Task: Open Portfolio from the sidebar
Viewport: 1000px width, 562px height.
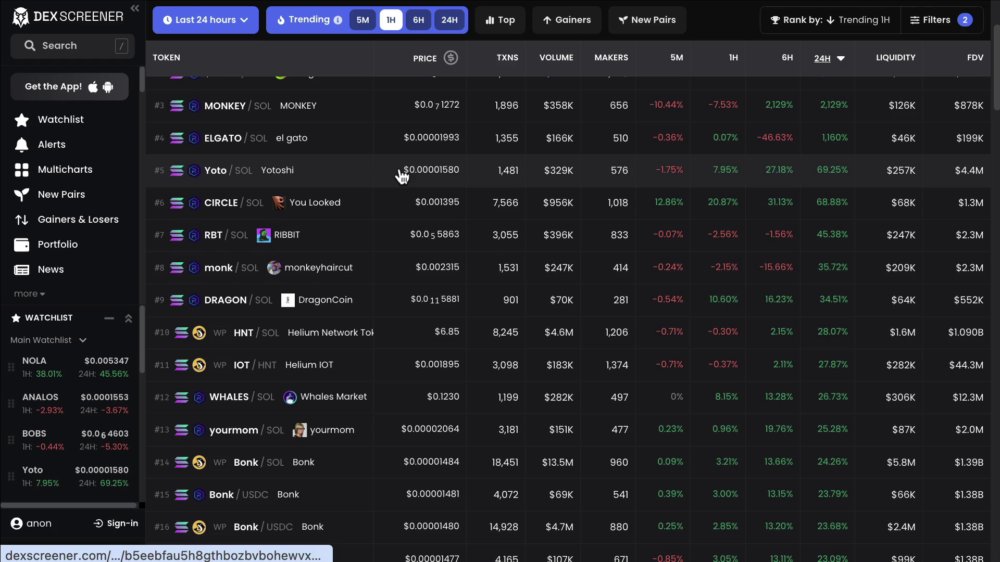Action: pos(57,244)
